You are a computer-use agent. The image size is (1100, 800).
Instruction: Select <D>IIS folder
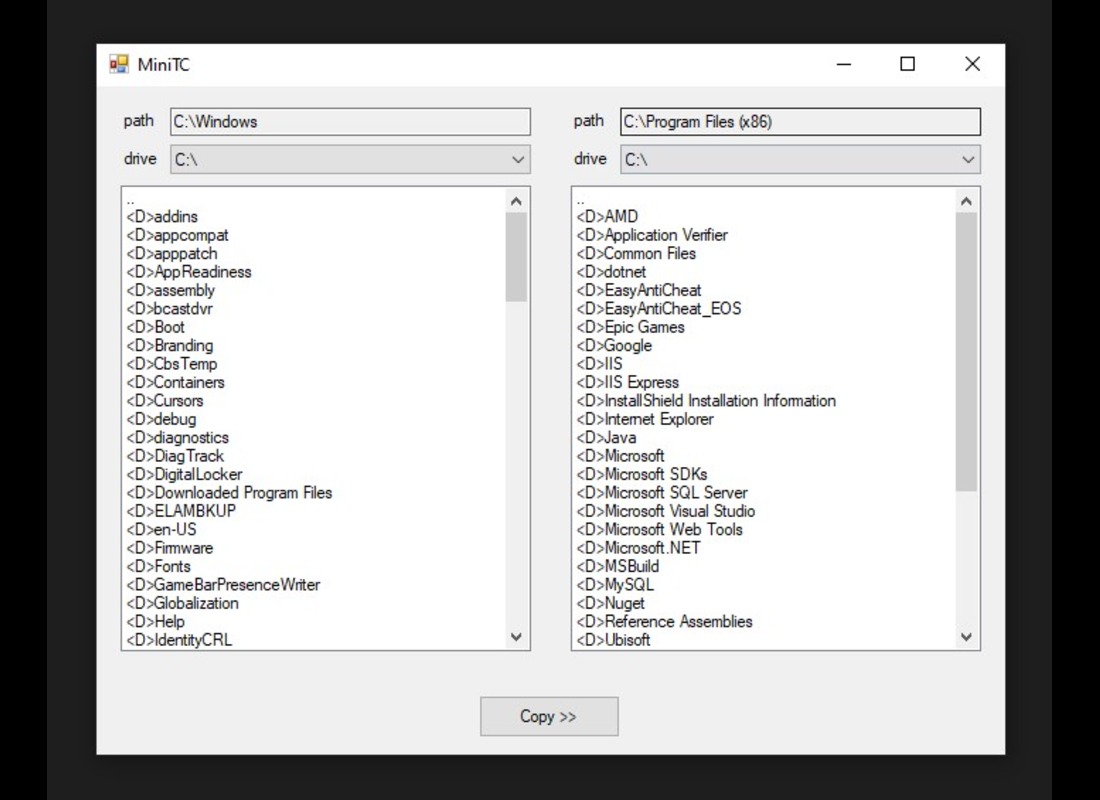point(600,364)
